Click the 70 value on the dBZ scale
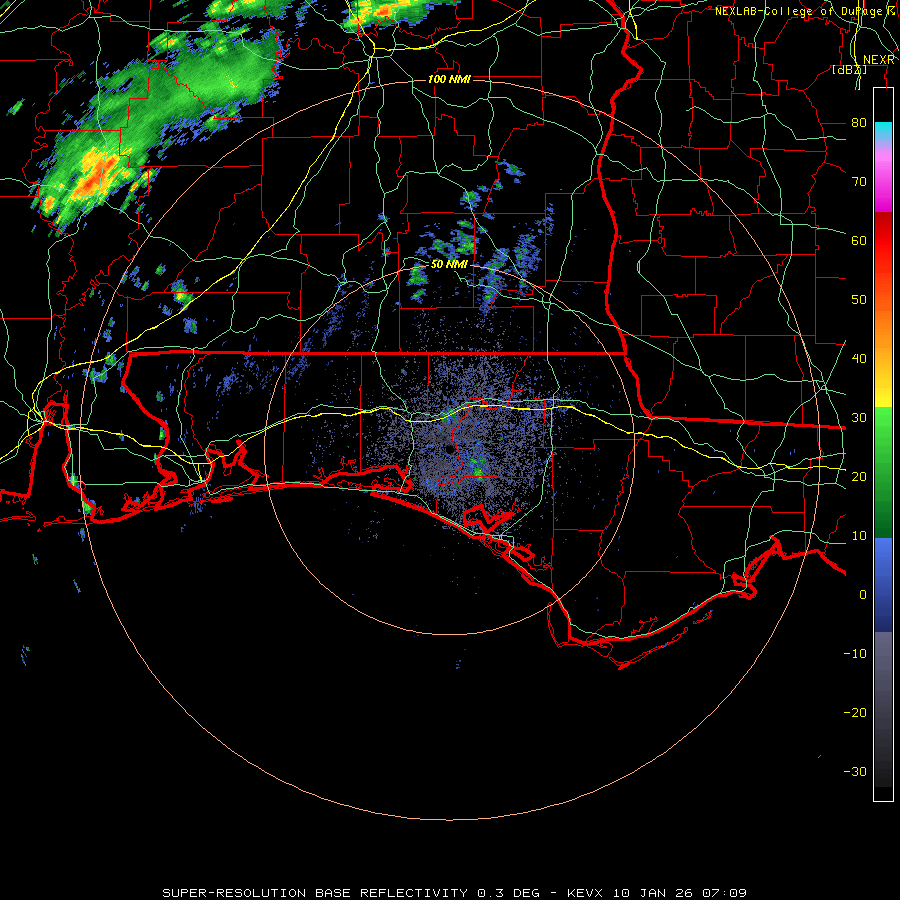 [859, 182]
